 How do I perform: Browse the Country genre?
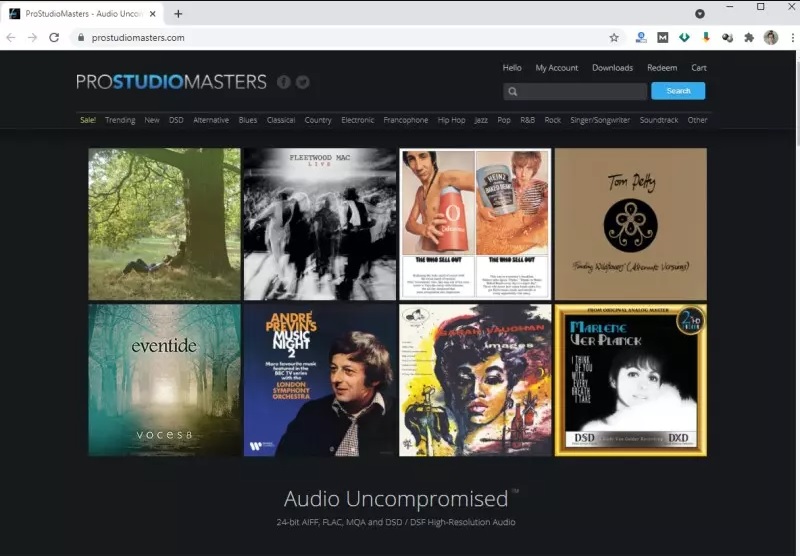318,120
